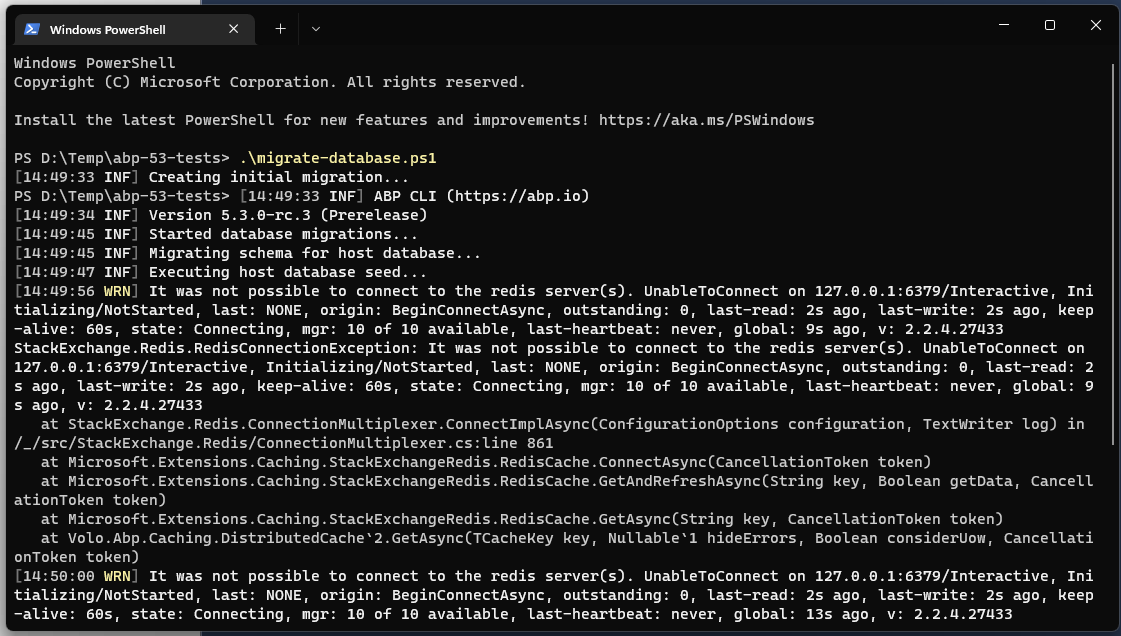This screenshot has height=636, width=1121.
Task: Minimize the terminal window
Action: tap(1003, 25)
